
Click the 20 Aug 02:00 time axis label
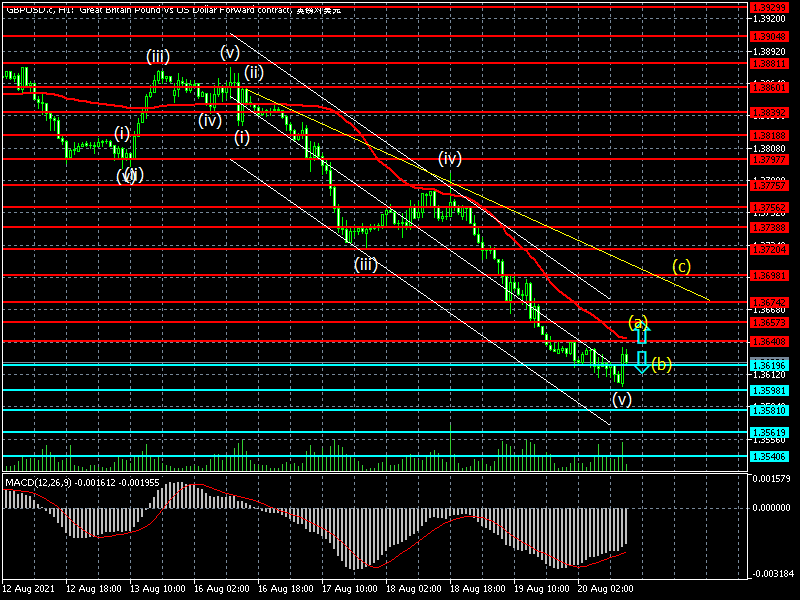pos(606,589)
